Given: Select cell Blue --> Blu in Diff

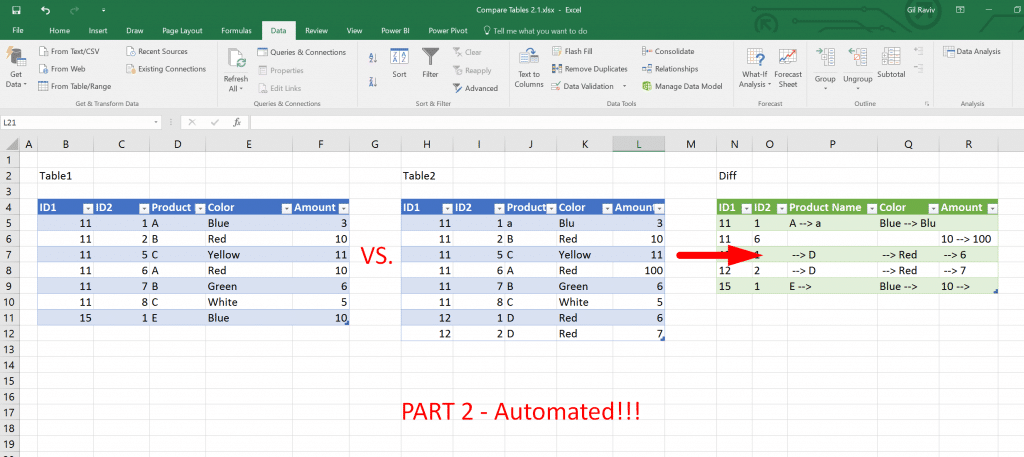Looking at the screenshot, I should (908, 223).
